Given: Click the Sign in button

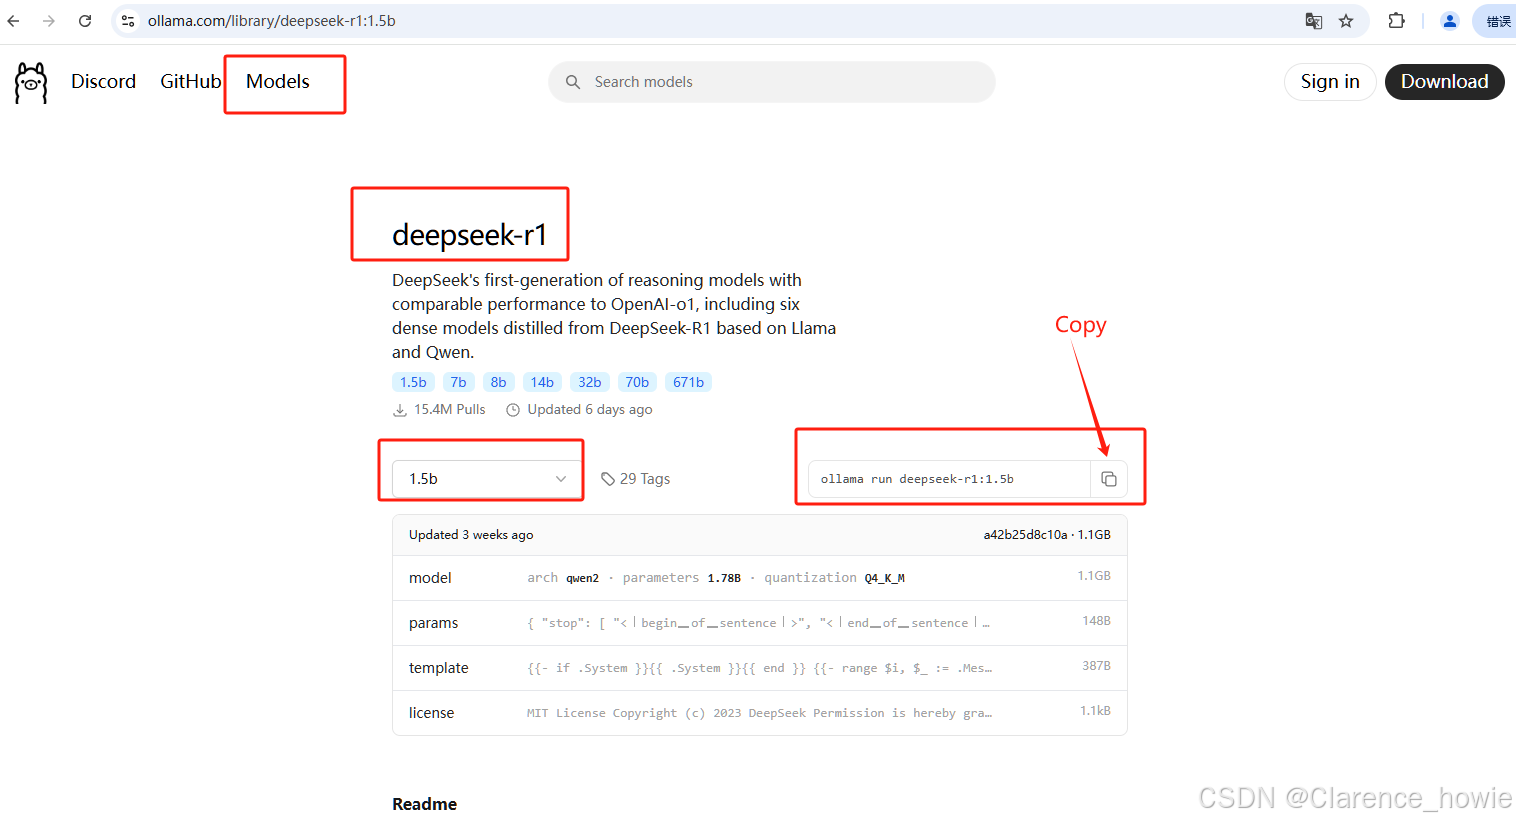Looking at the screenshot, I should pos(1330,82).
